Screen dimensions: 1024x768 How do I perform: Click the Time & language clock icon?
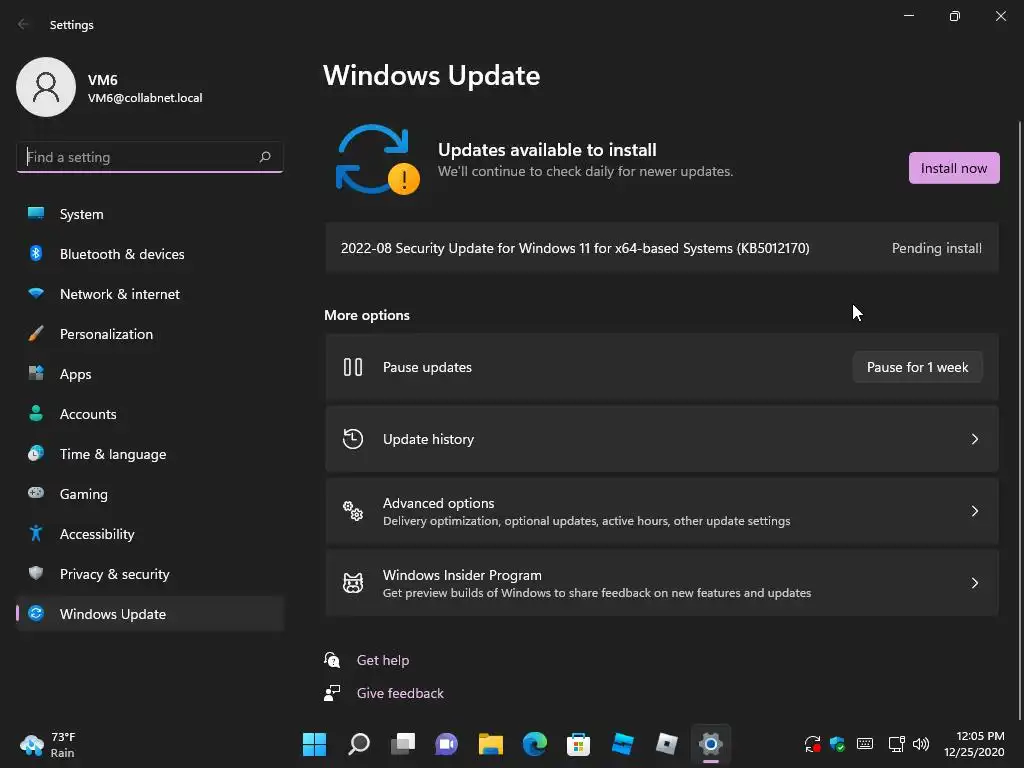pyautogui.click(x=36, y=453)
